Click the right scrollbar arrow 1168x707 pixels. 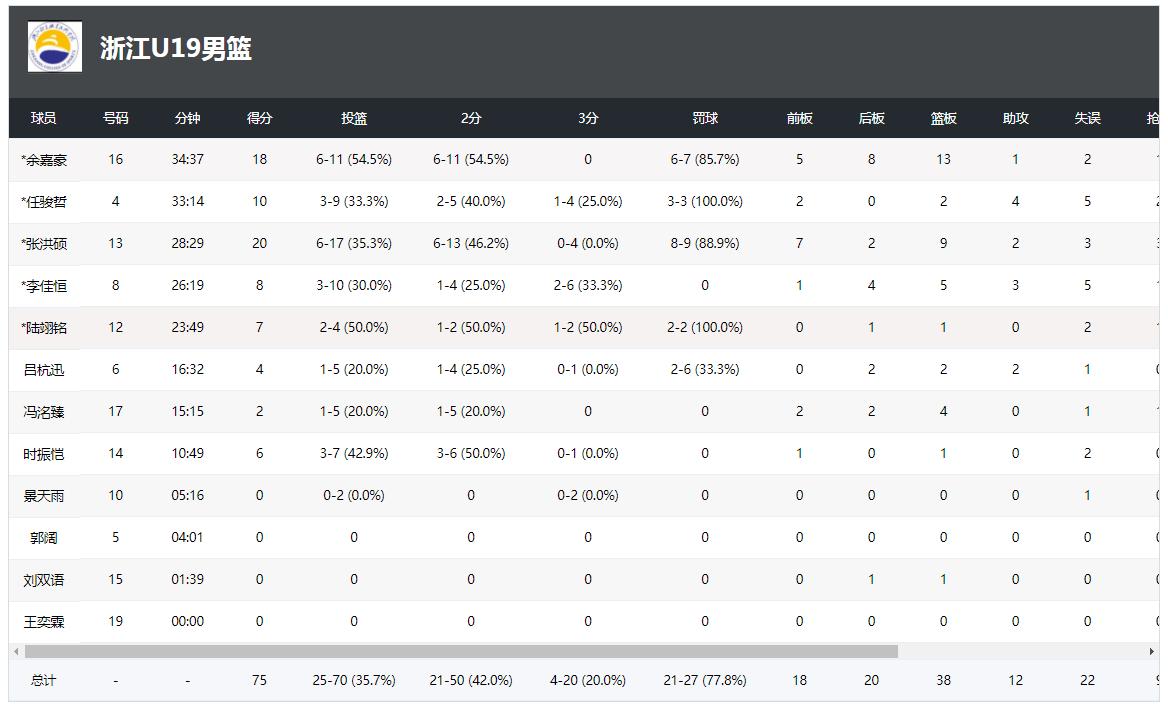(x=1151, y=652)
